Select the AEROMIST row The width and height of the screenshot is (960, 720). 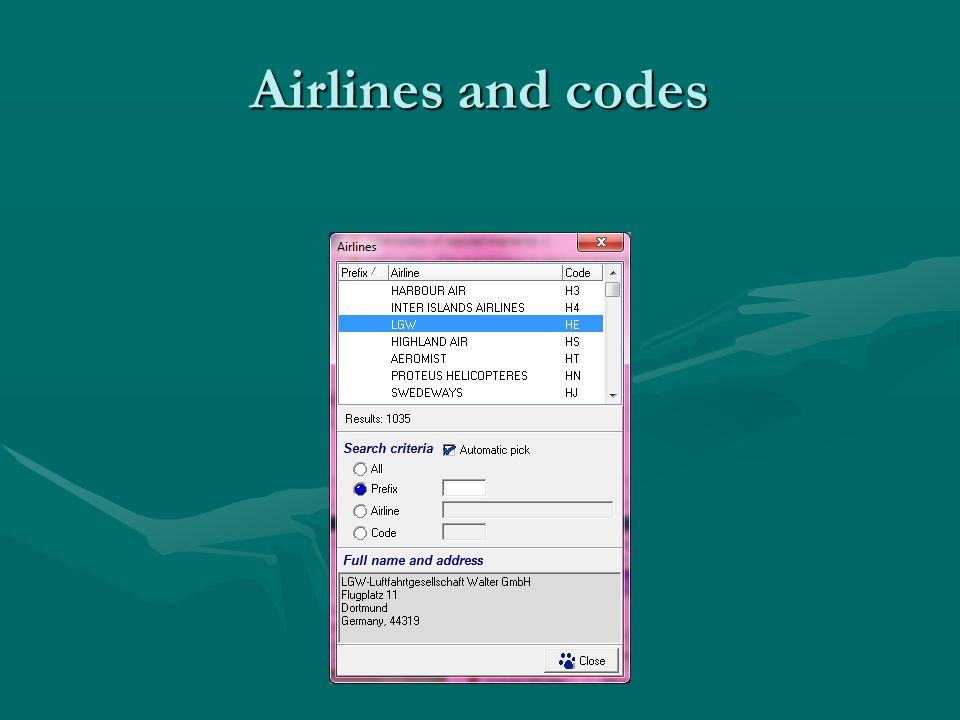[x=471, y=359]
